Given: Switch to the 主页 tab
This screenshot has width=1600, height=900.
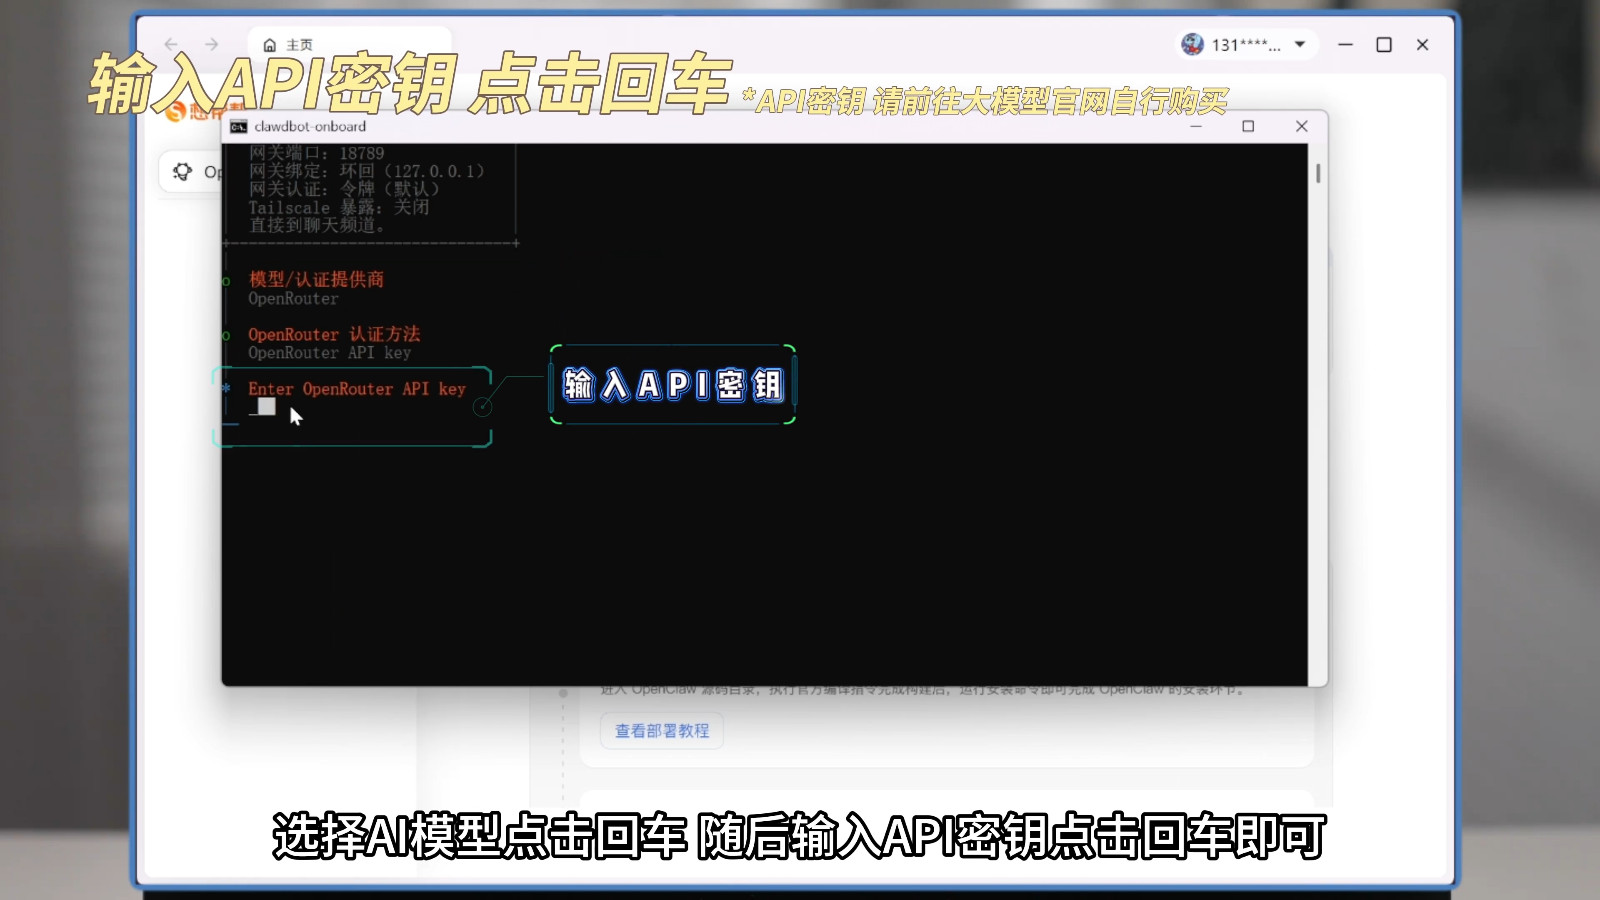Looking at the screenshot, I should click(299, 45).
